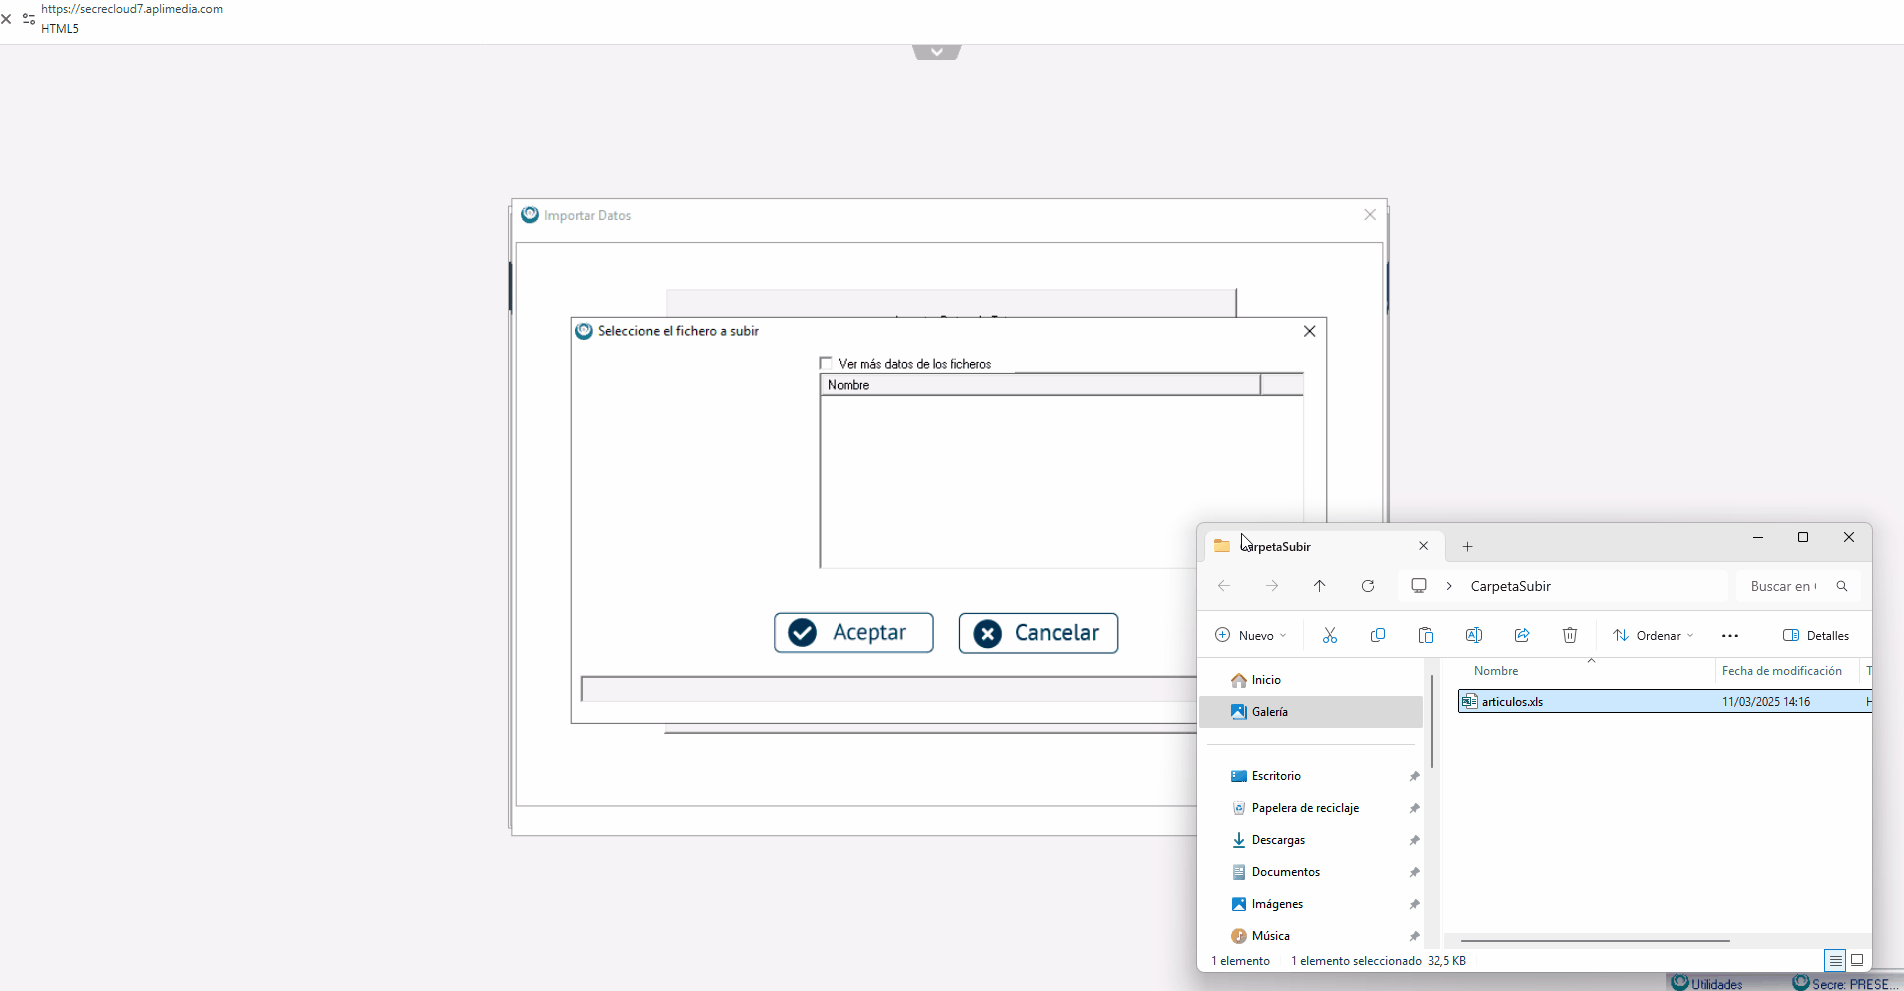Image resolution: width=1904 pixels, height=991 pixels.
Task: Refresh the CarpetaSubir folder view
Action: [1367, 586]
